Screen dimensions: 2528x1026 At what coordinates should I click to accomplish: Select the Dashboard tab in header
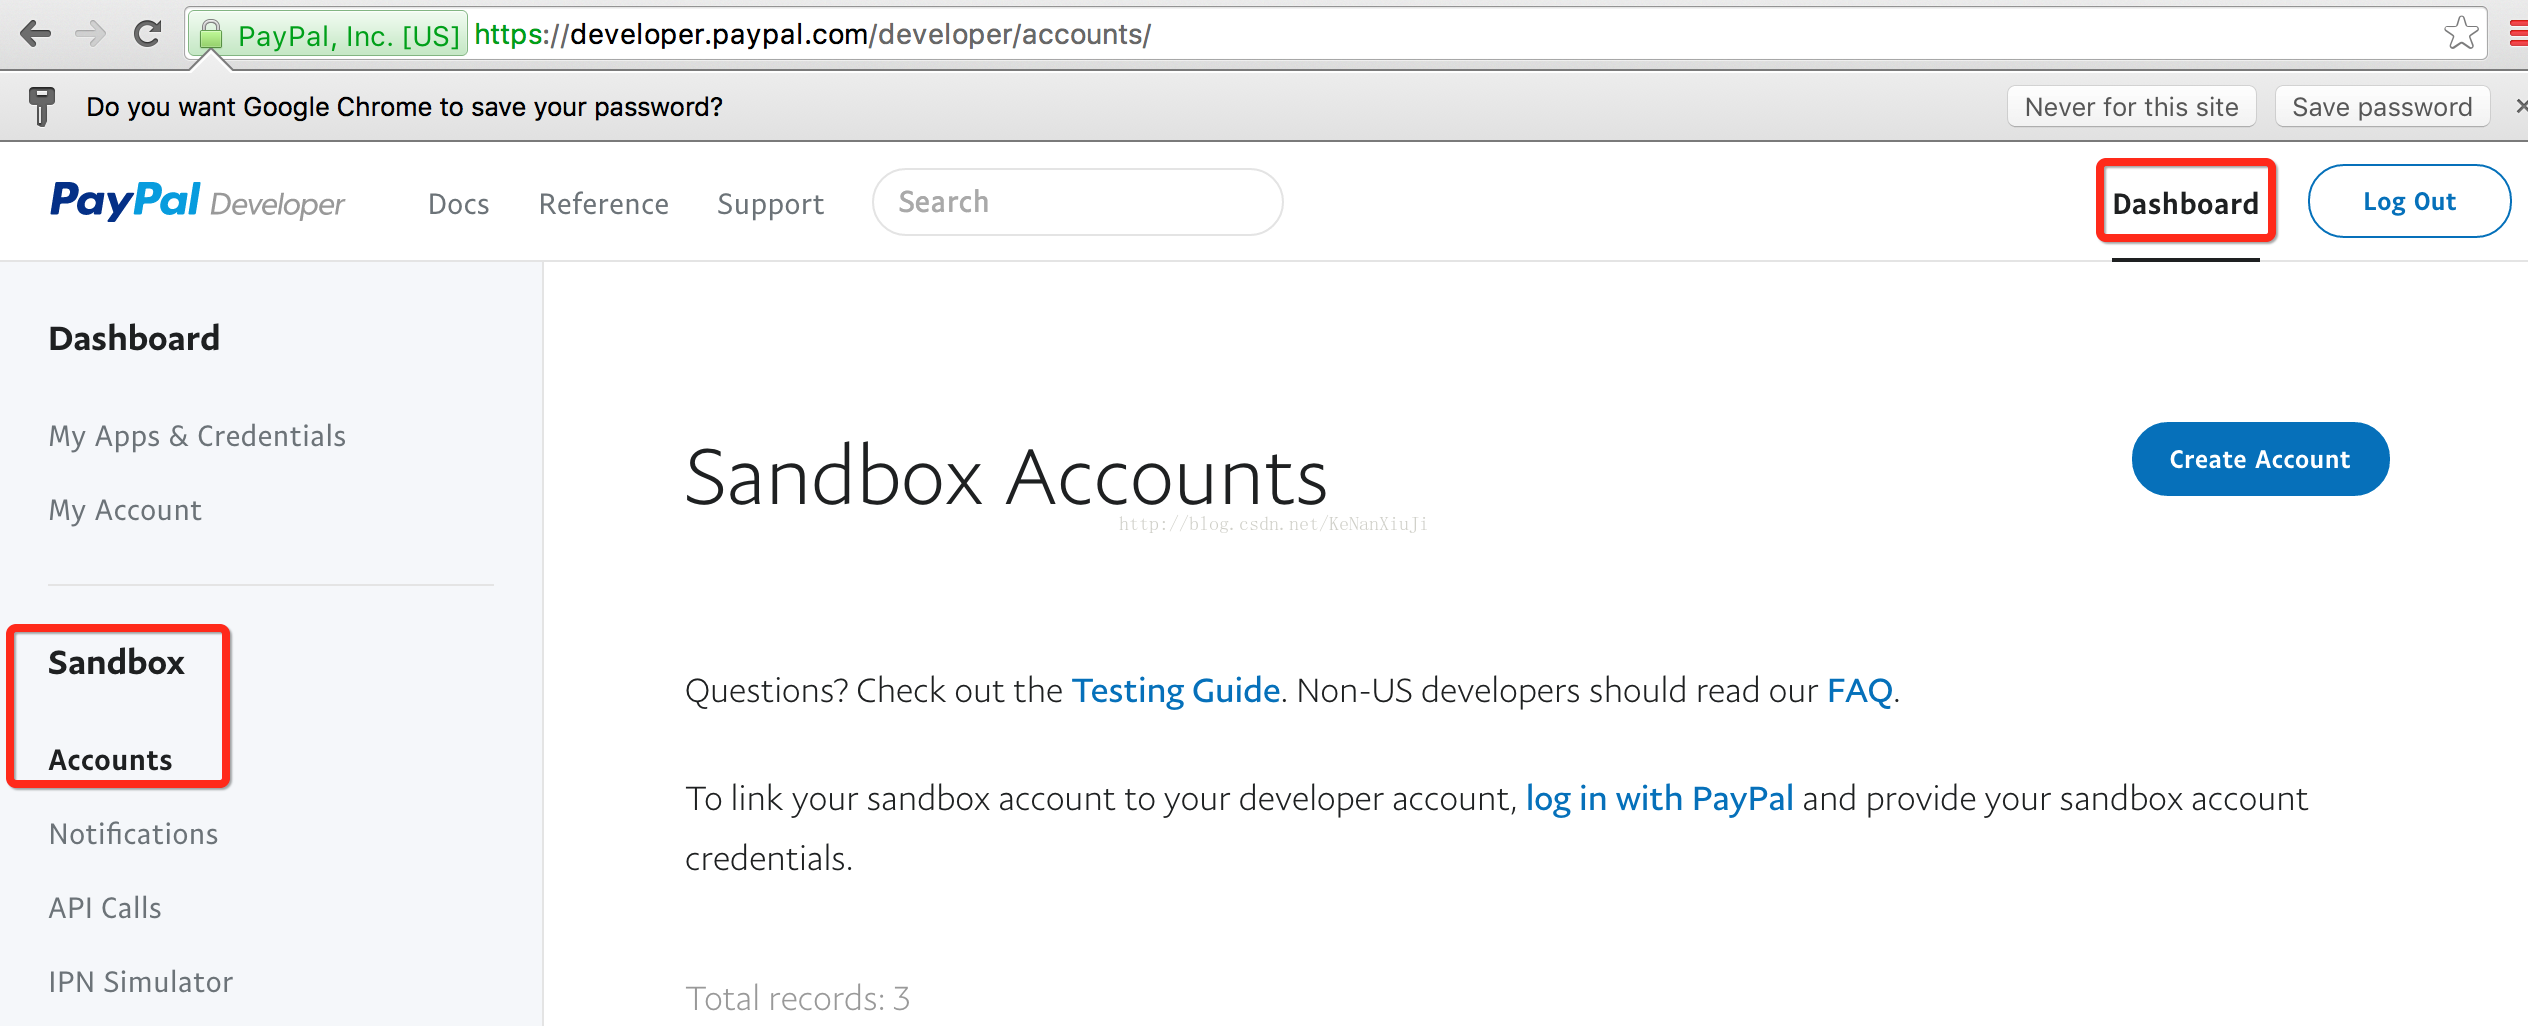pos(2185,204)
